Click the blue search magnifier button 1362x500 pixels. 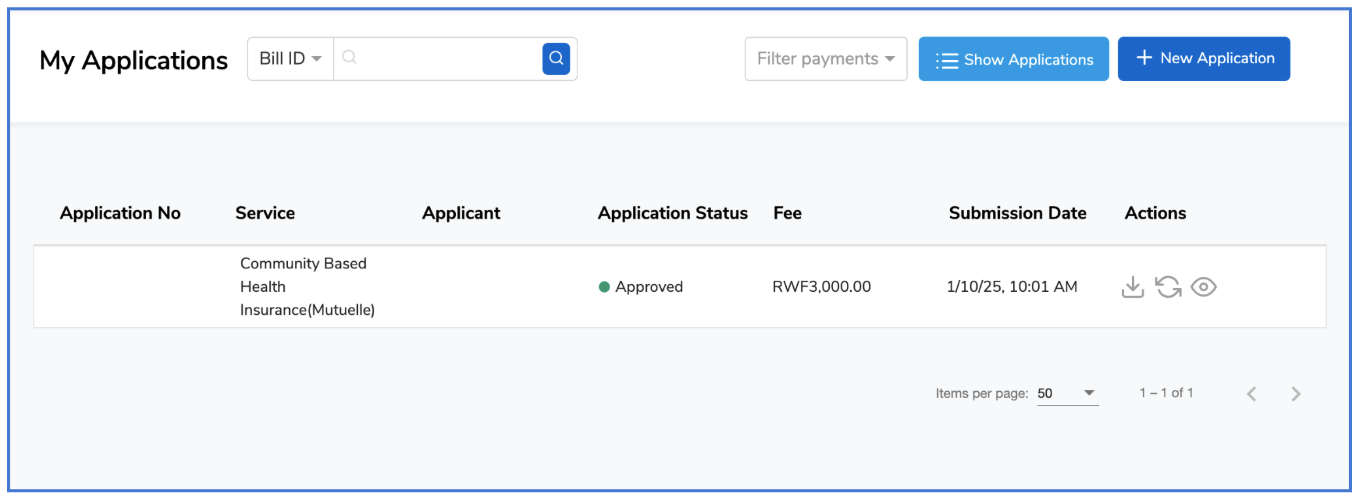tap(556, 58)
